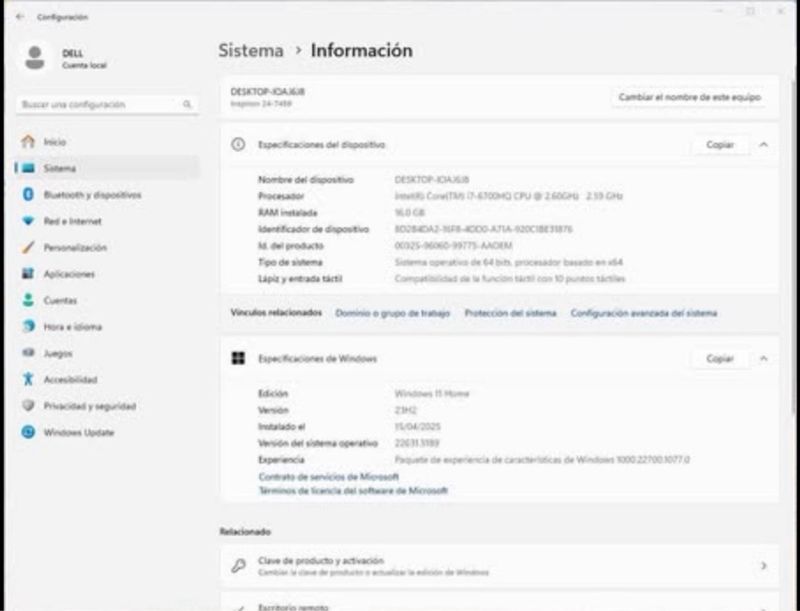Click the Windows logo icon in Especificaciones de Windows
Image resolution: width=800 pixels, height=611 pixels.
[238, 359]
